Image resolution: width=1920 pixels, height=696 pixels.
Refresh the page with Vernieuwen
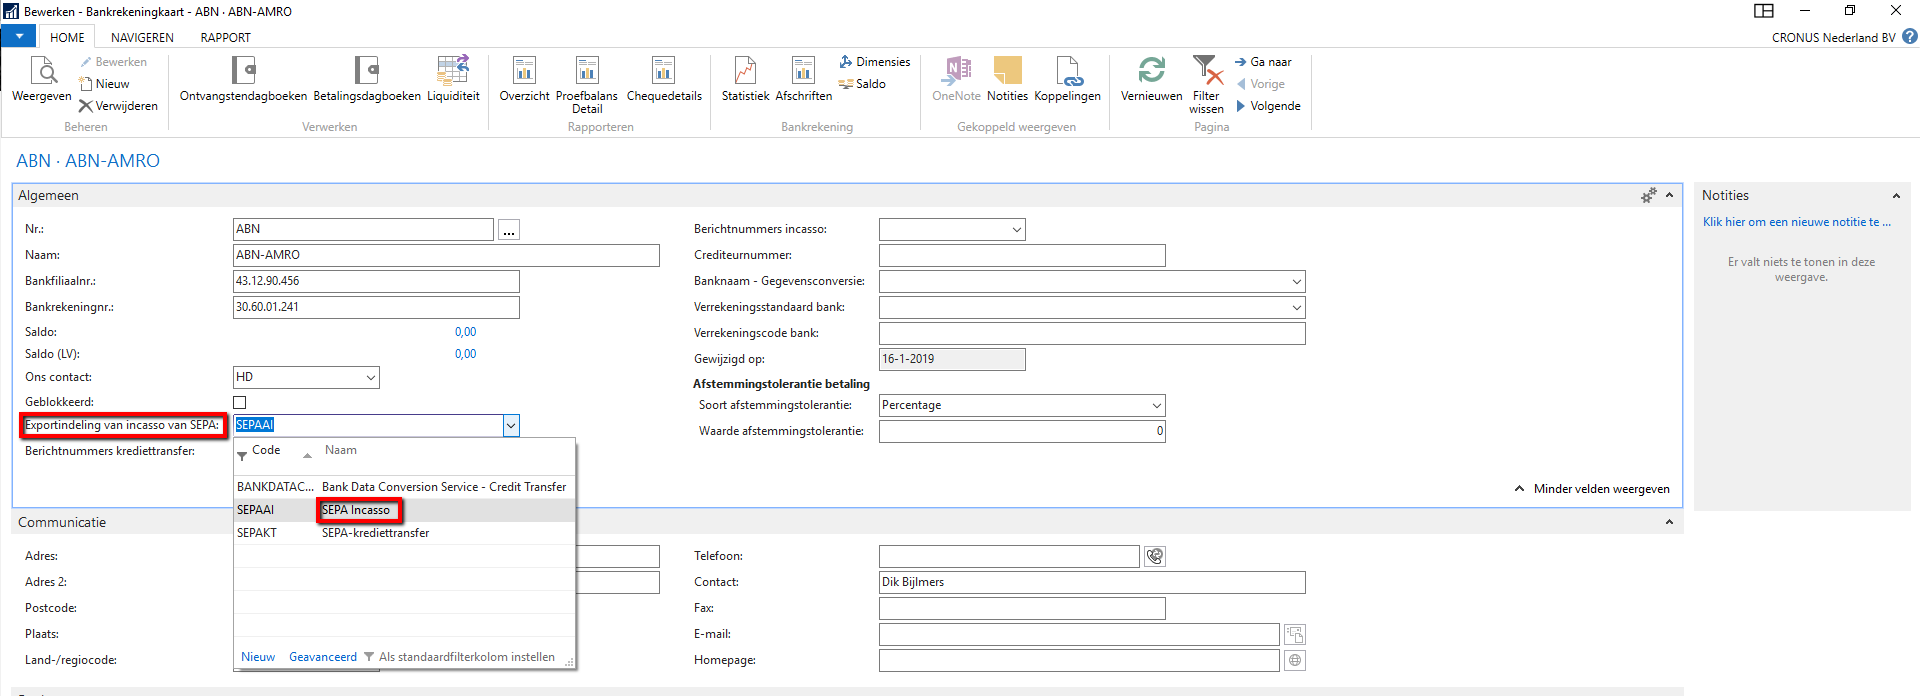click(1151, 80)
